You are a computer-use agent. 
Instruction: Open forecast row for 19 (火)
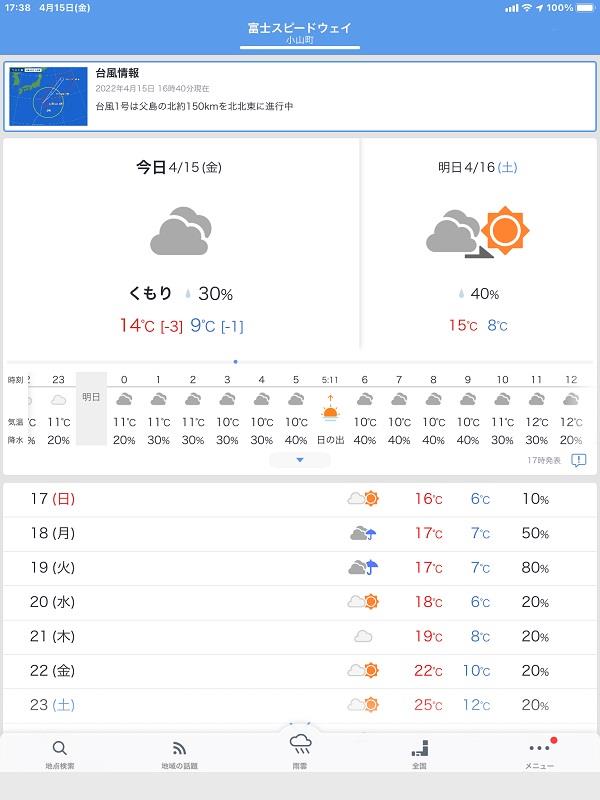point(300,568)
